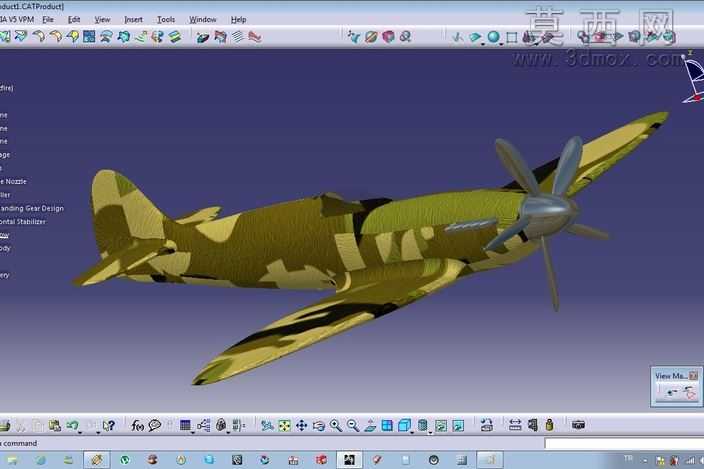Select the Rotate view icon
Screen dimensions: 704x469
click(319, 425)
